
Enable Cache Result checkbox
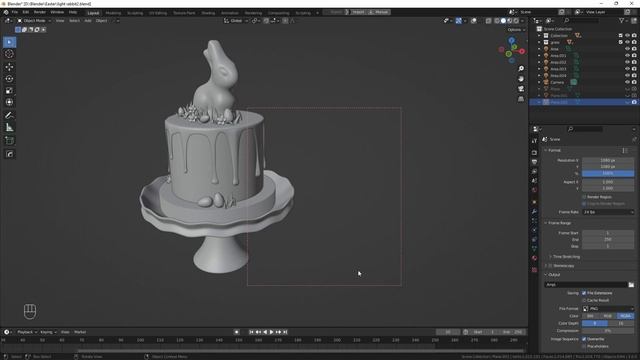[x=584, y=300]
